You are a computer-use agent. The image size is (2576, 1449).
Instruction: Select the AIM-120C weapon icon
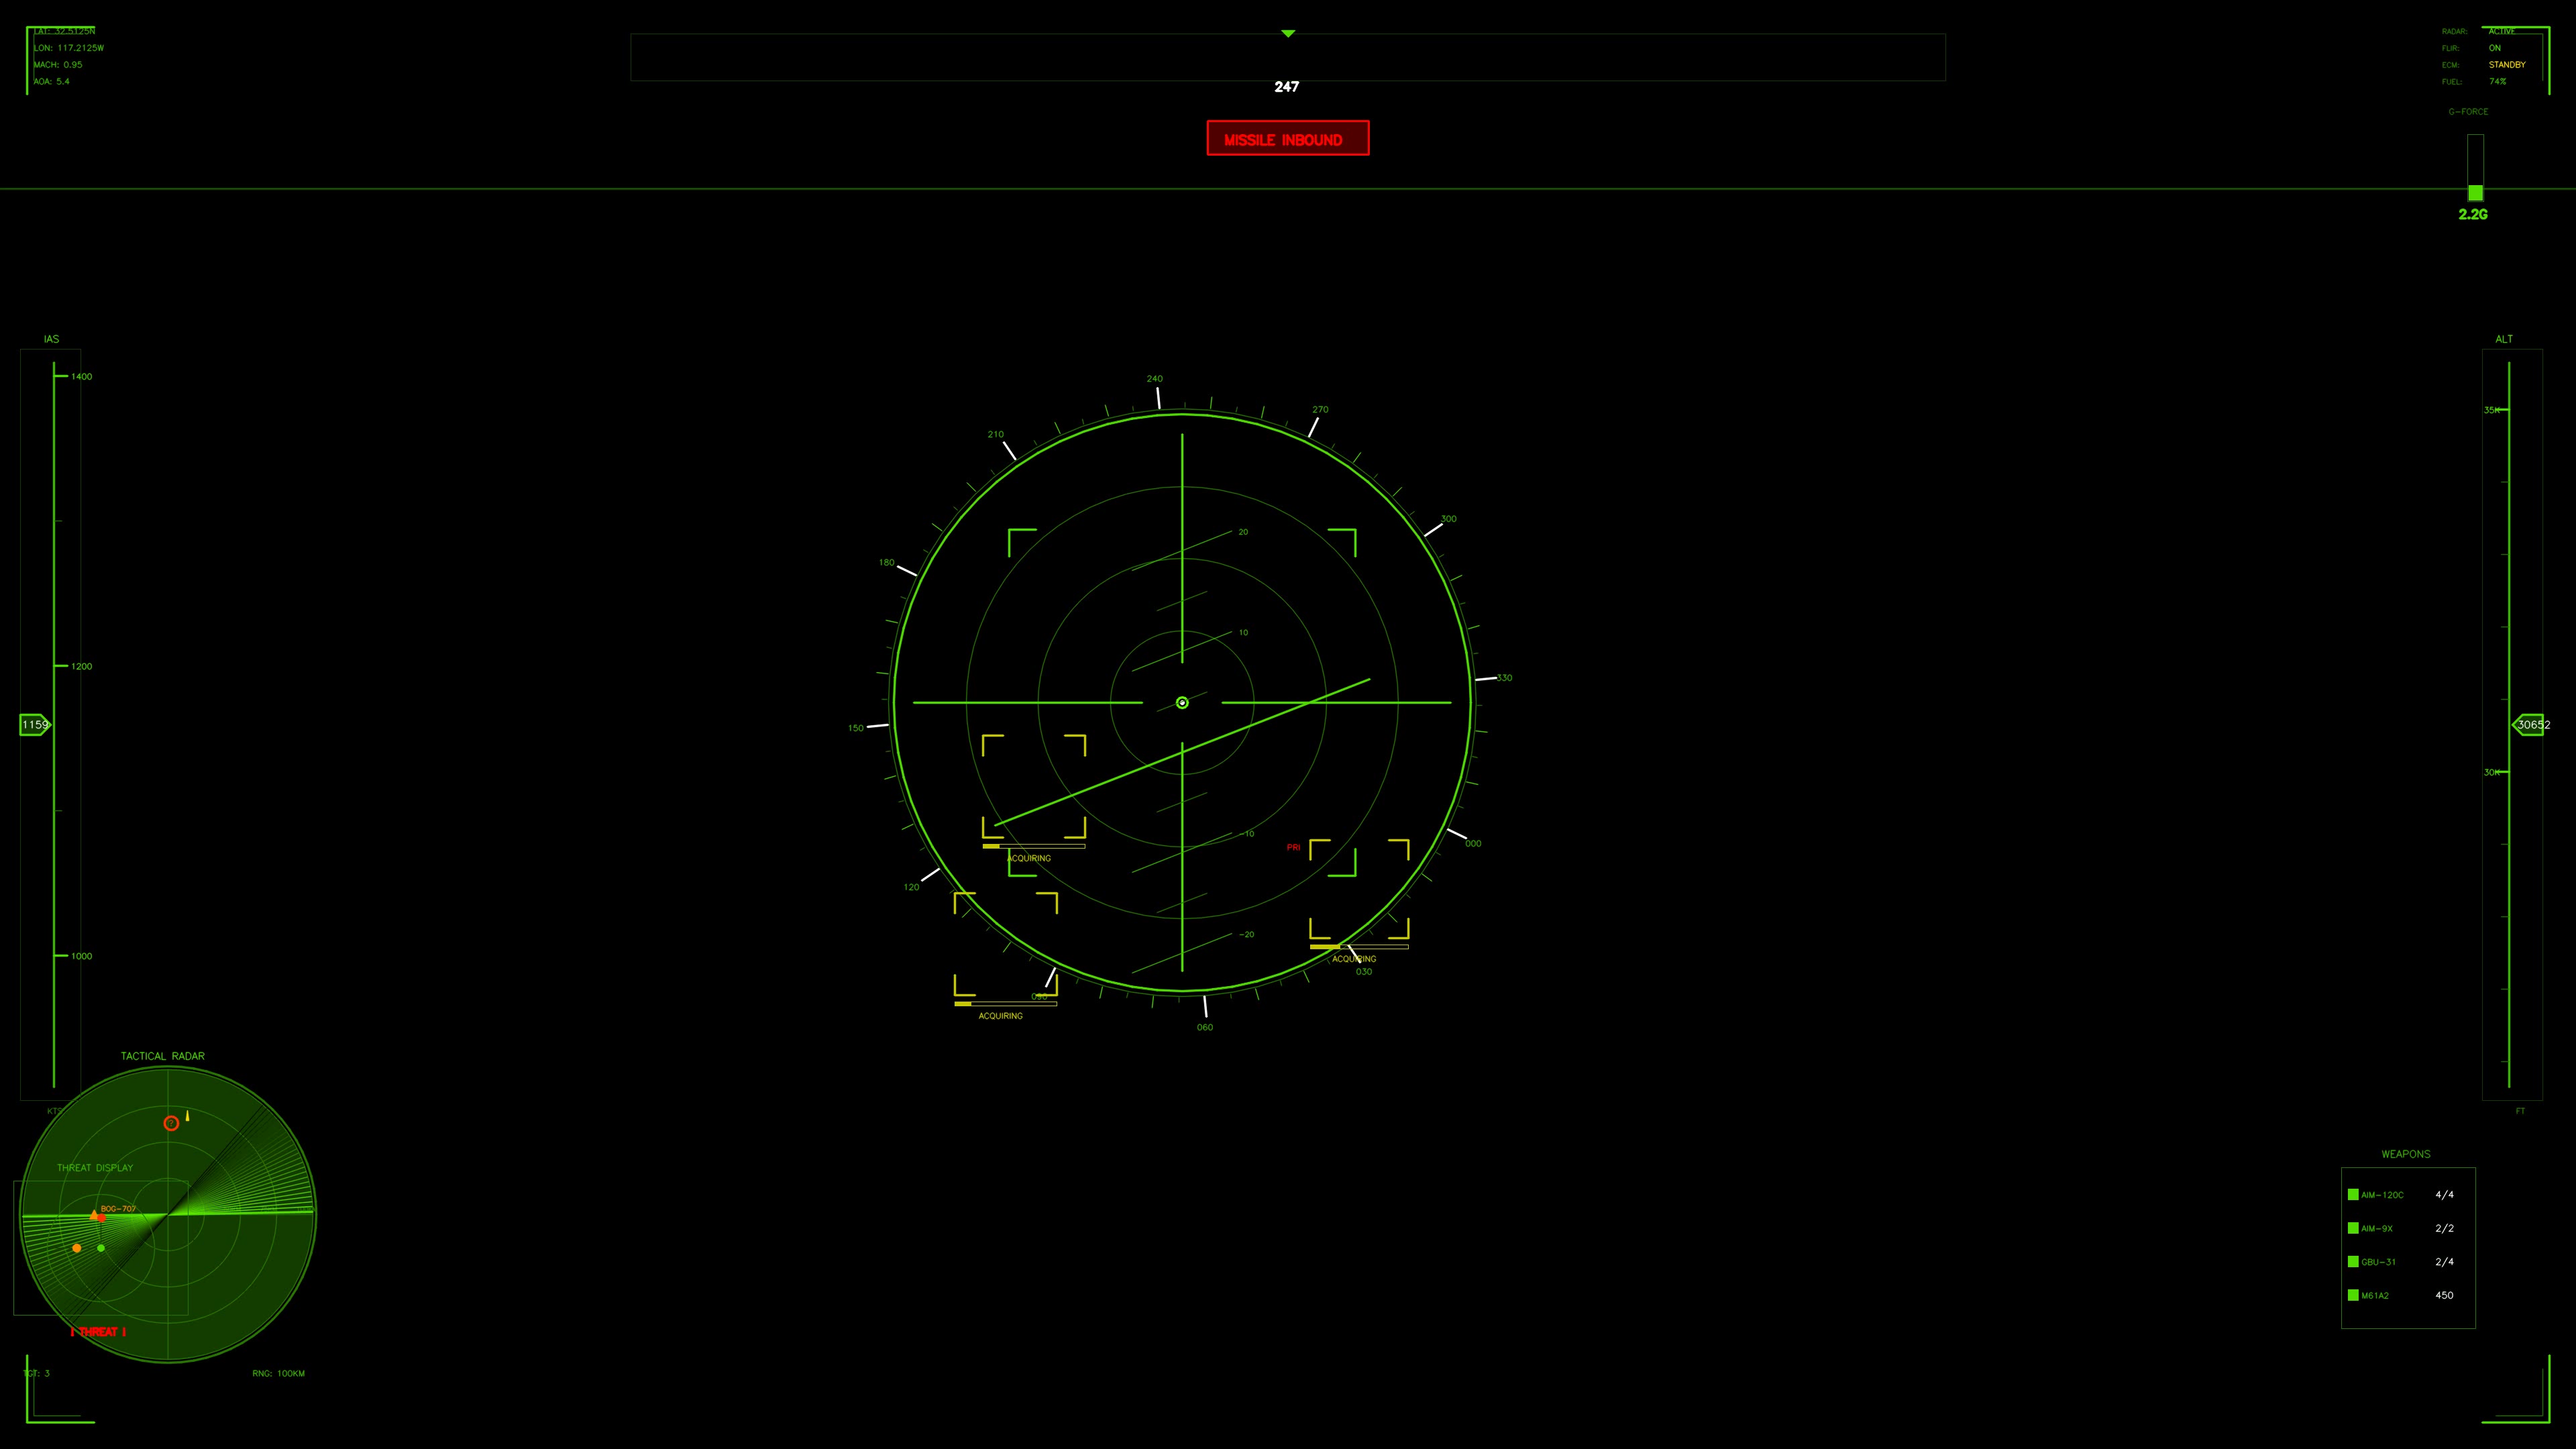coord(2354,1195)
